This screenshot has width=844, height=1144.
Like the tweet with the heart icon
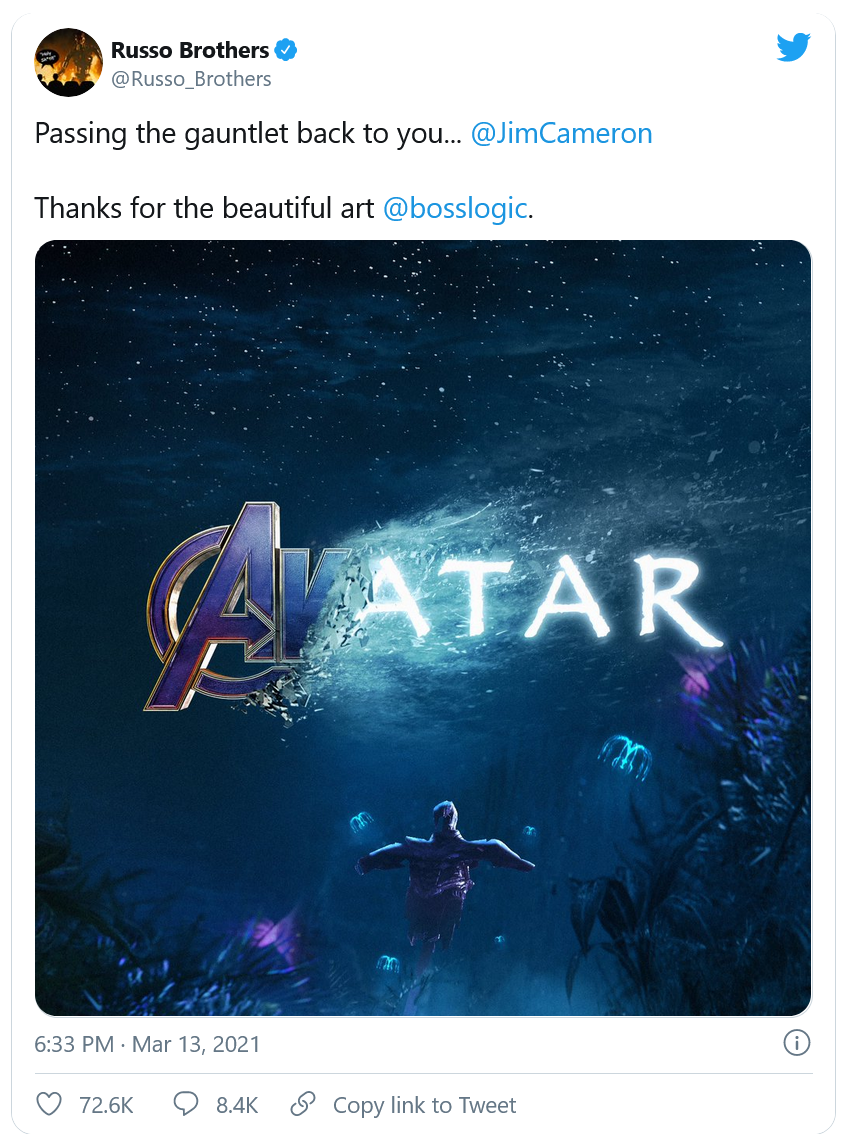tap(49, 1104)
